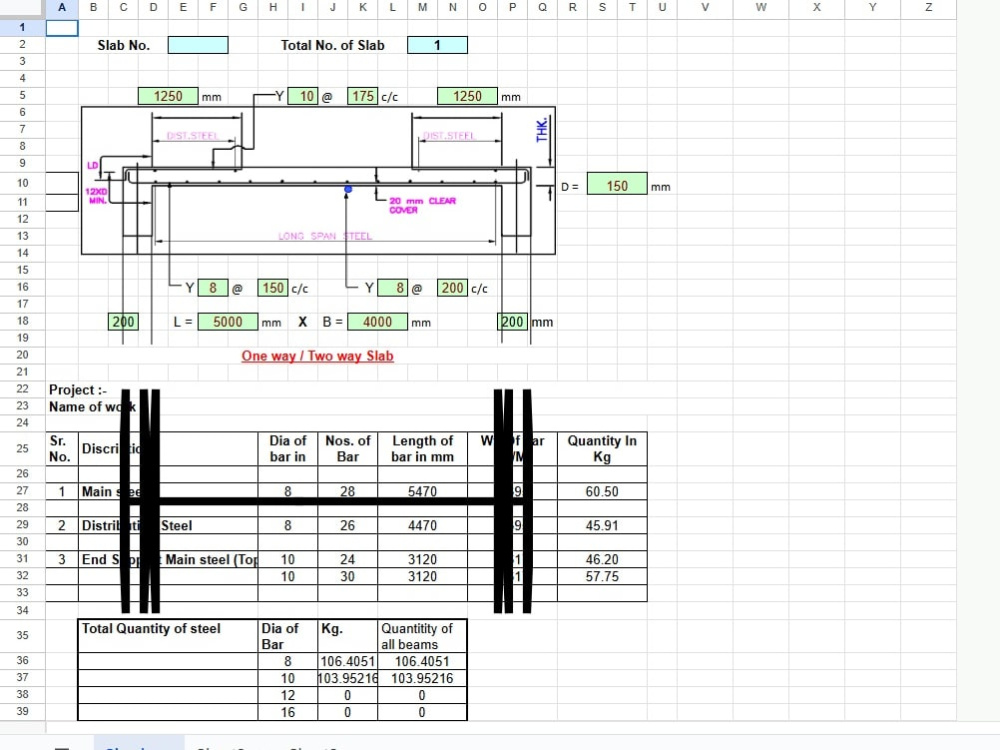Select the bar length value 5470
Viewport: 1000px width, 750px height.
pos(422,491)
